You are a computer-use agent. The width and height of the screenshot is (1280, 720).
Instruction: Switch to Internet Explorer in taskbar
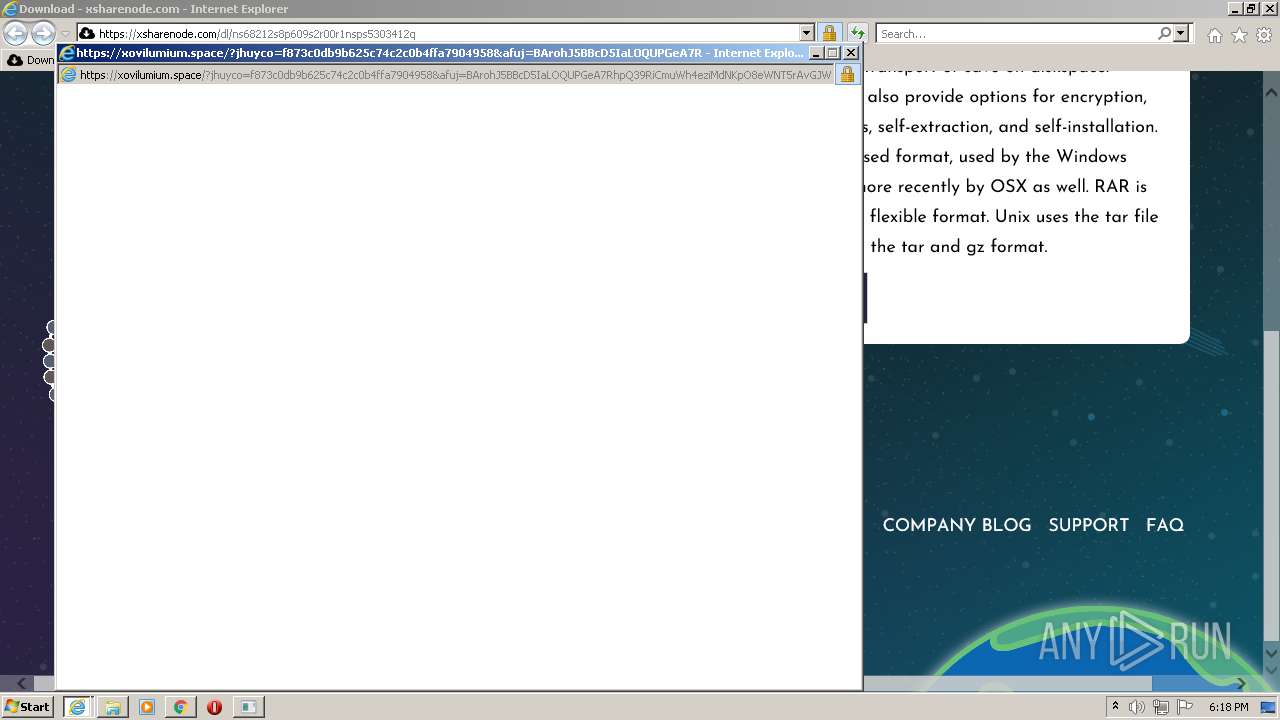pyautogui.click(x=78, y=707)
